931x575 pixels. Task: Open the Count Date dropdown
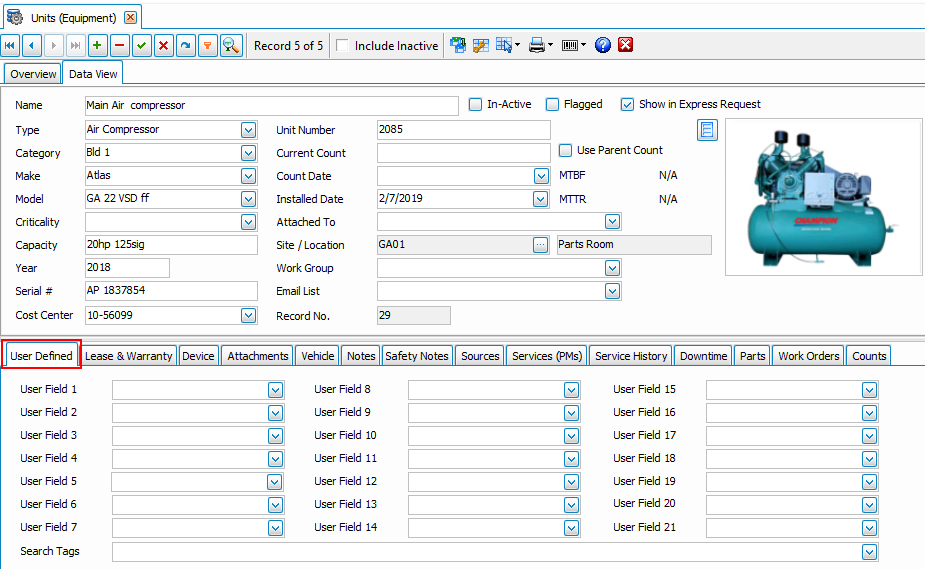[540, 176]
